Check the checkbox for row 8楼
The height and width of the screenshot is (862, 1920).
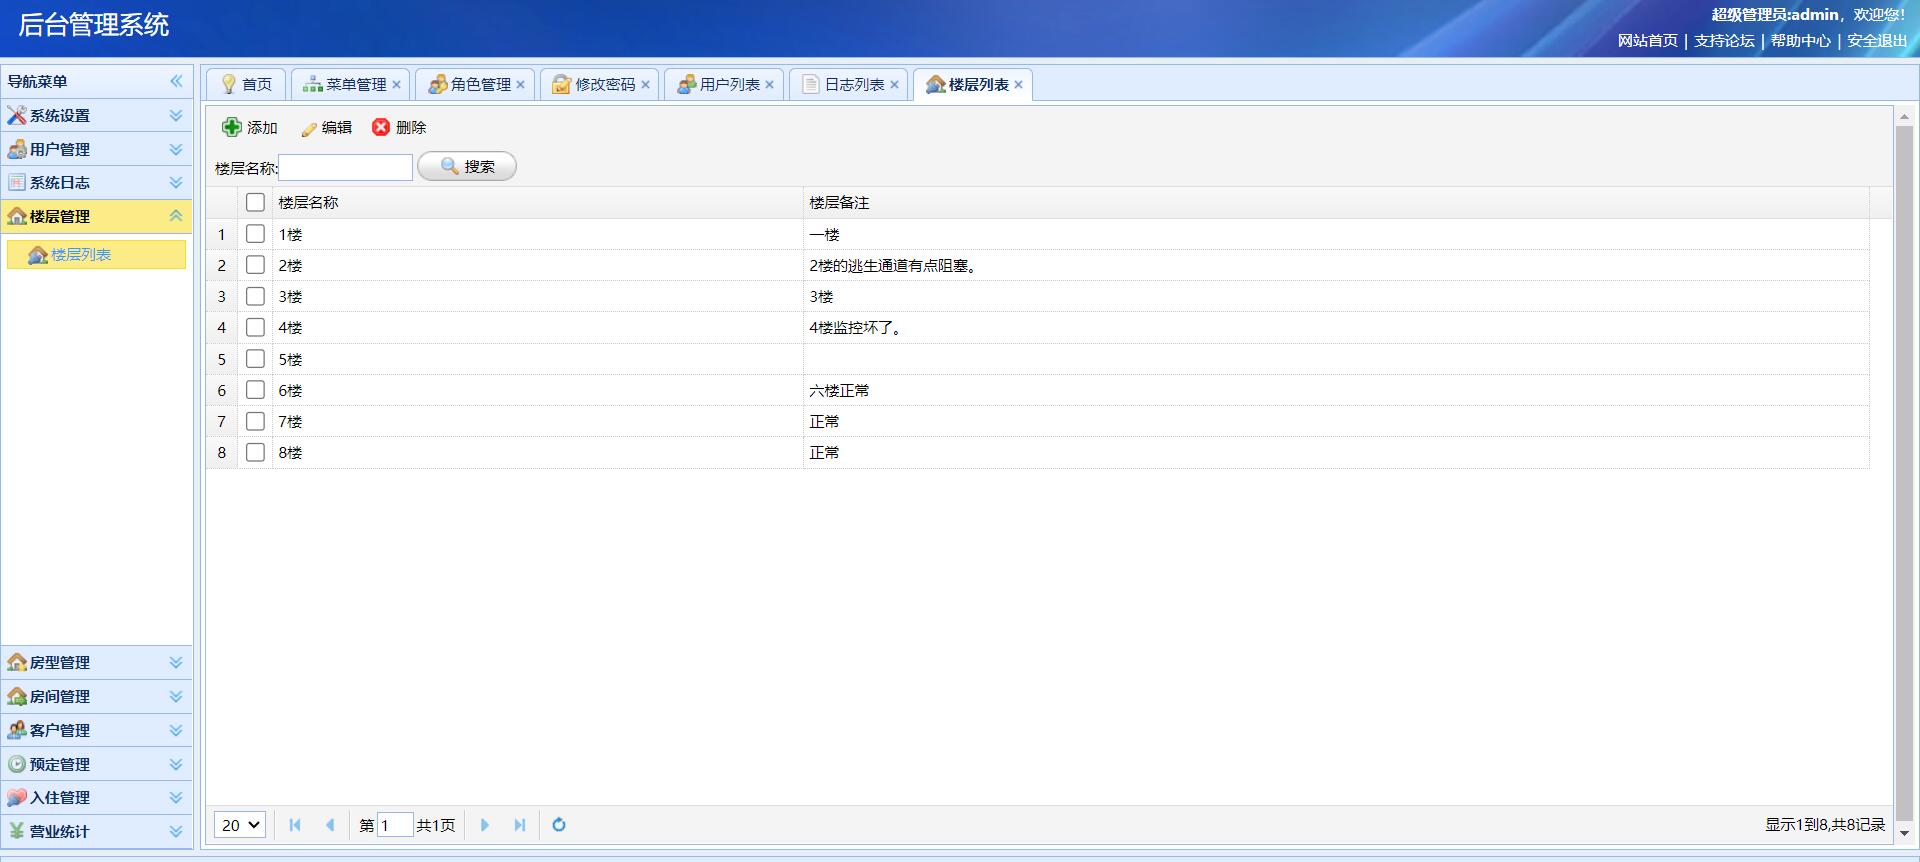pyautogui.click(x=255, y=452)
